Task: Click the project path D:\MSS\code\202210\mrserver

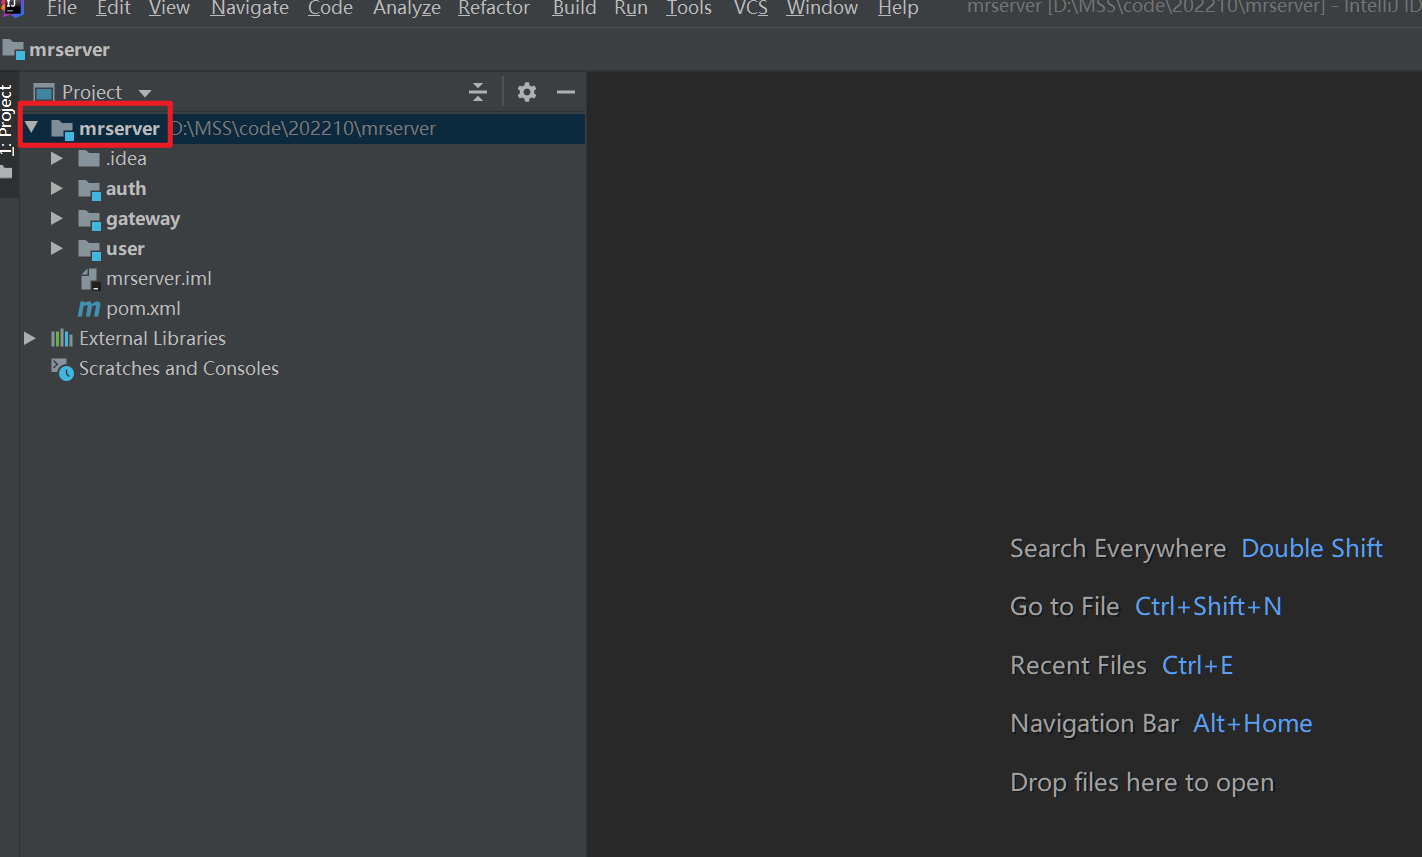Action: click(304, 129)
